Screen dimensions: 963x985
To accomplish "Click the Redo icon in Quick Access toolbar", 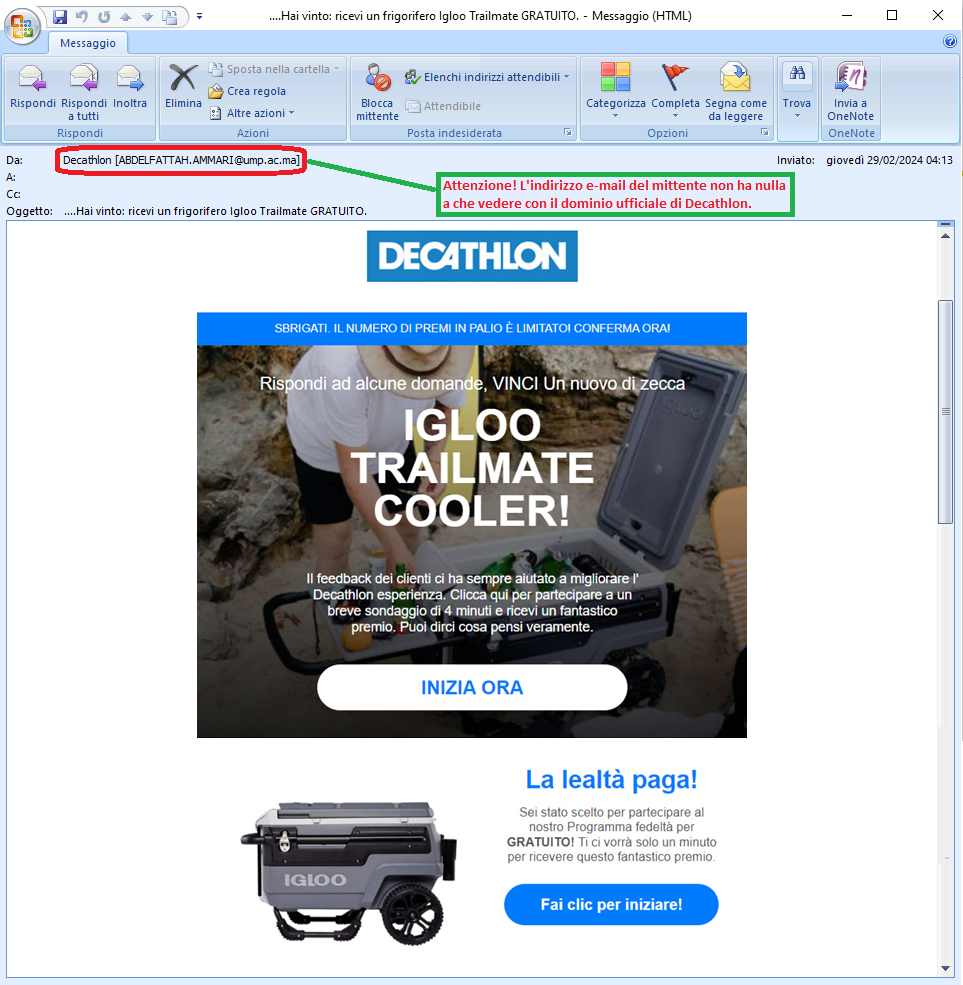I will tap(104, 16).
